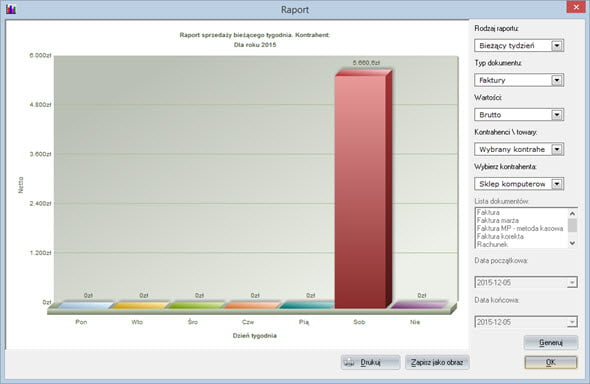The height and width of the screenshot is (384, 590).
Task: Click the printer icon on the Drukuj button
Action: click(x=350, y=363)
